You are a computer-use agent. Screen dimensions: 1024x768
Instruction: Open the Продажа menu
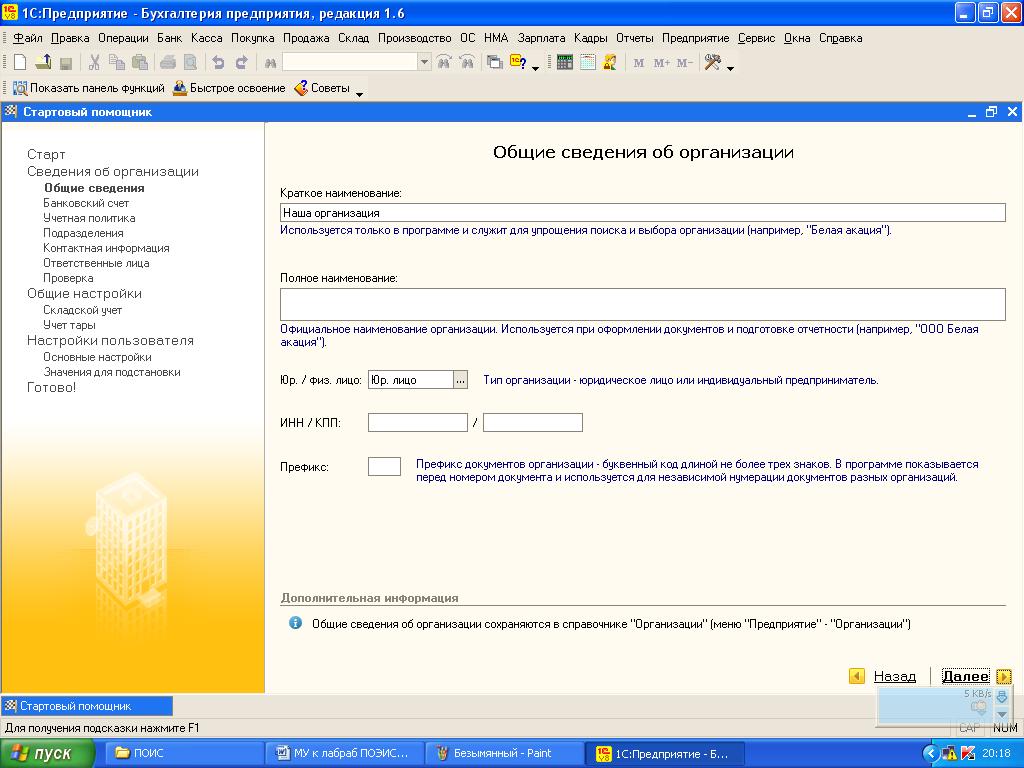tap(306, 38)
